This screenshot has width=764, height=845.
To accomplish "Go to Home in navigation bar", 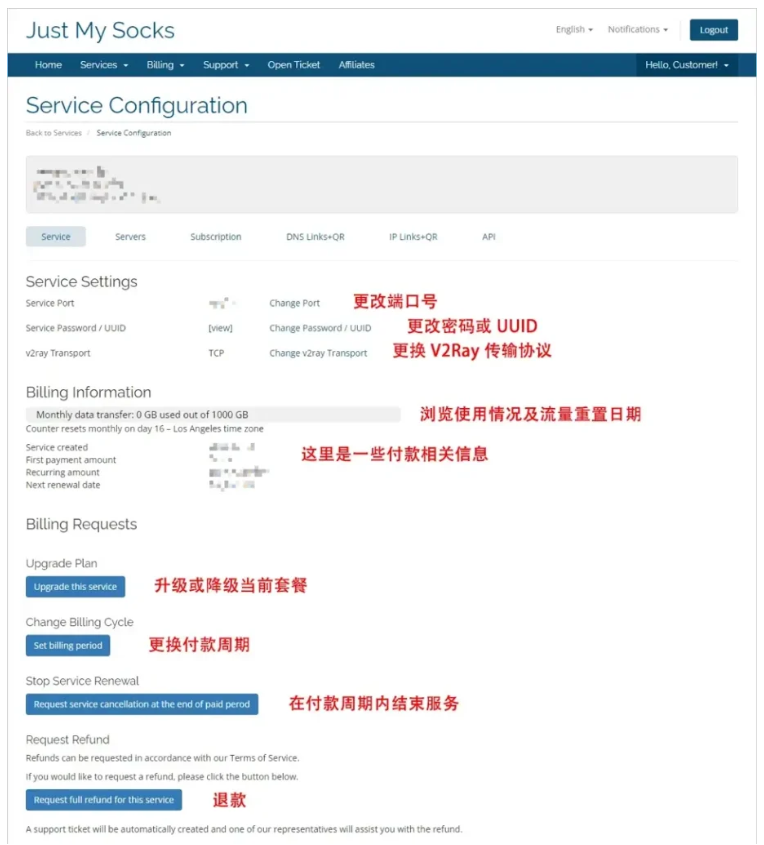I will [x=48, y=65].
